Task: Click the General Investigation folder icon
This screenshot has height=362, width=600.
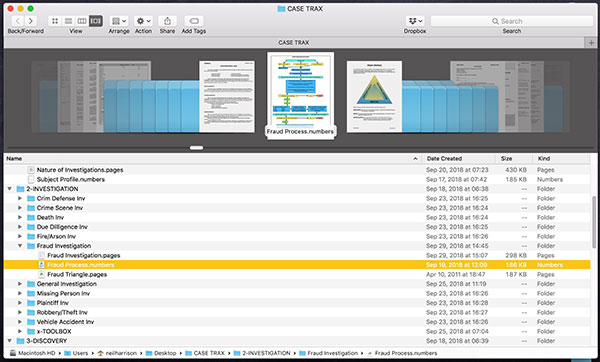Action: coord(31,284)
